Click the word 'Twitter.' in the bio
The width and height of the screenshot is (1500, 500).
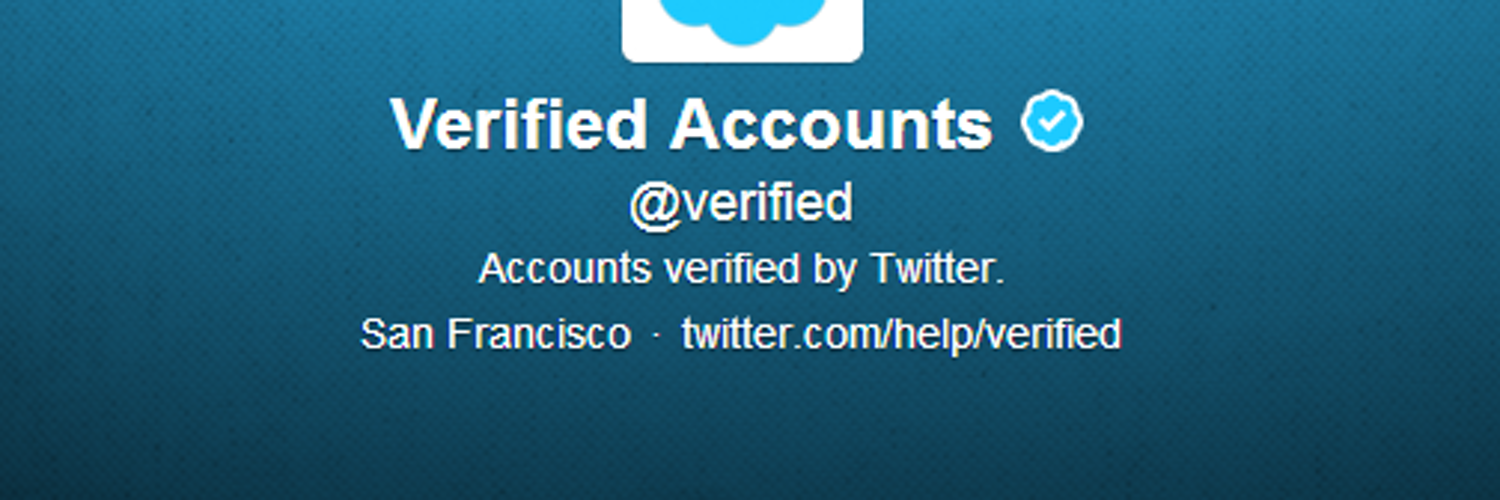click(x=937, y=269)
